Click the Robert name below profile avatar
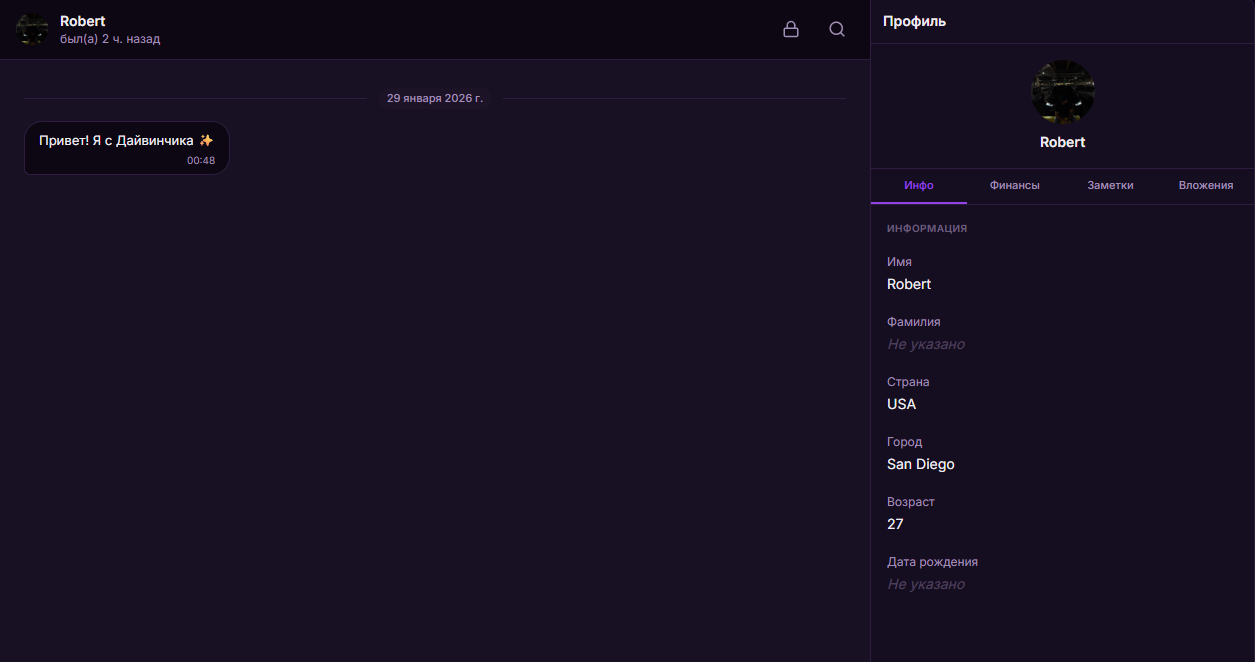The width and height of the screenshot is (1255, 662). point(1062,142)
